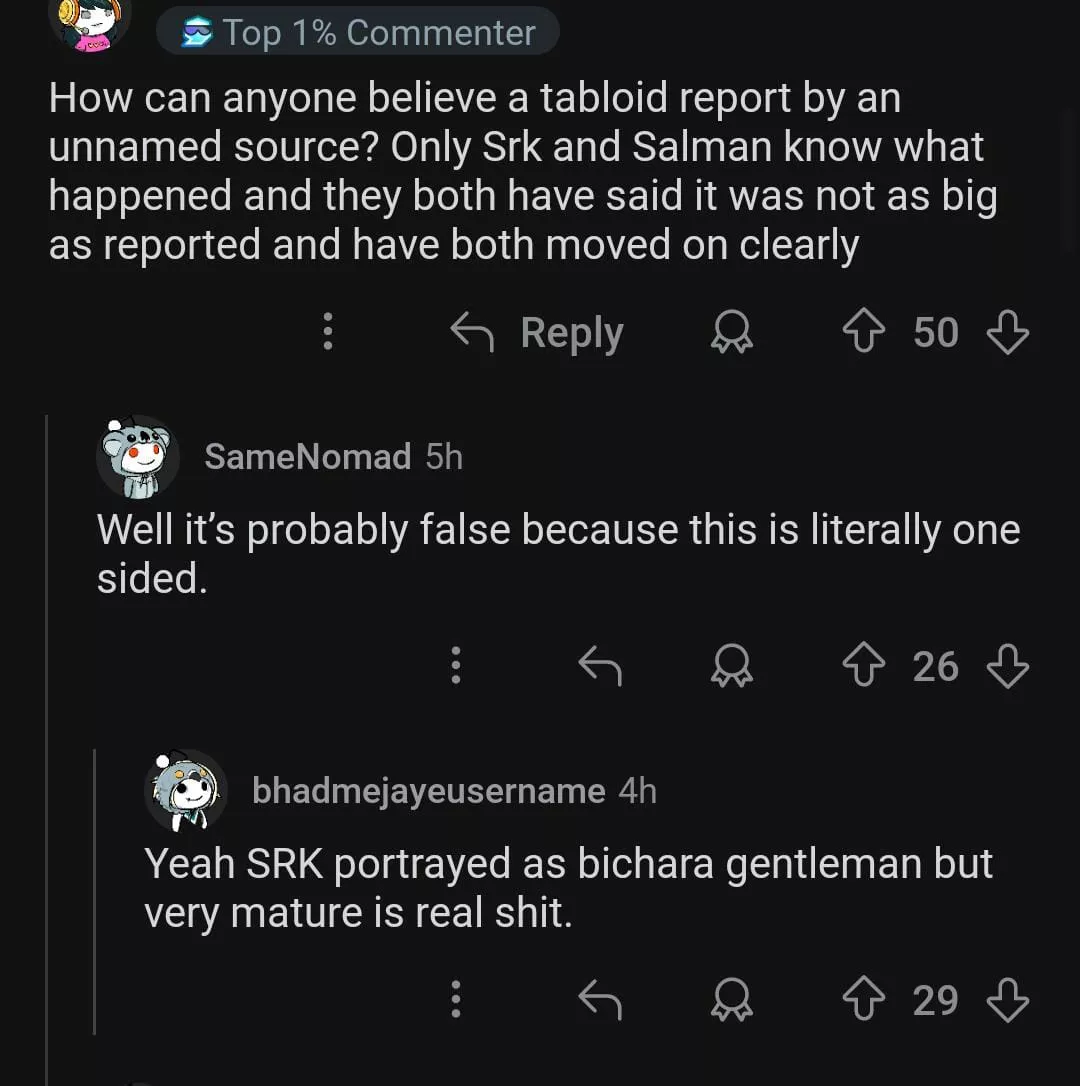Award bhadmejayeusername's comment

click(732, 1001)
